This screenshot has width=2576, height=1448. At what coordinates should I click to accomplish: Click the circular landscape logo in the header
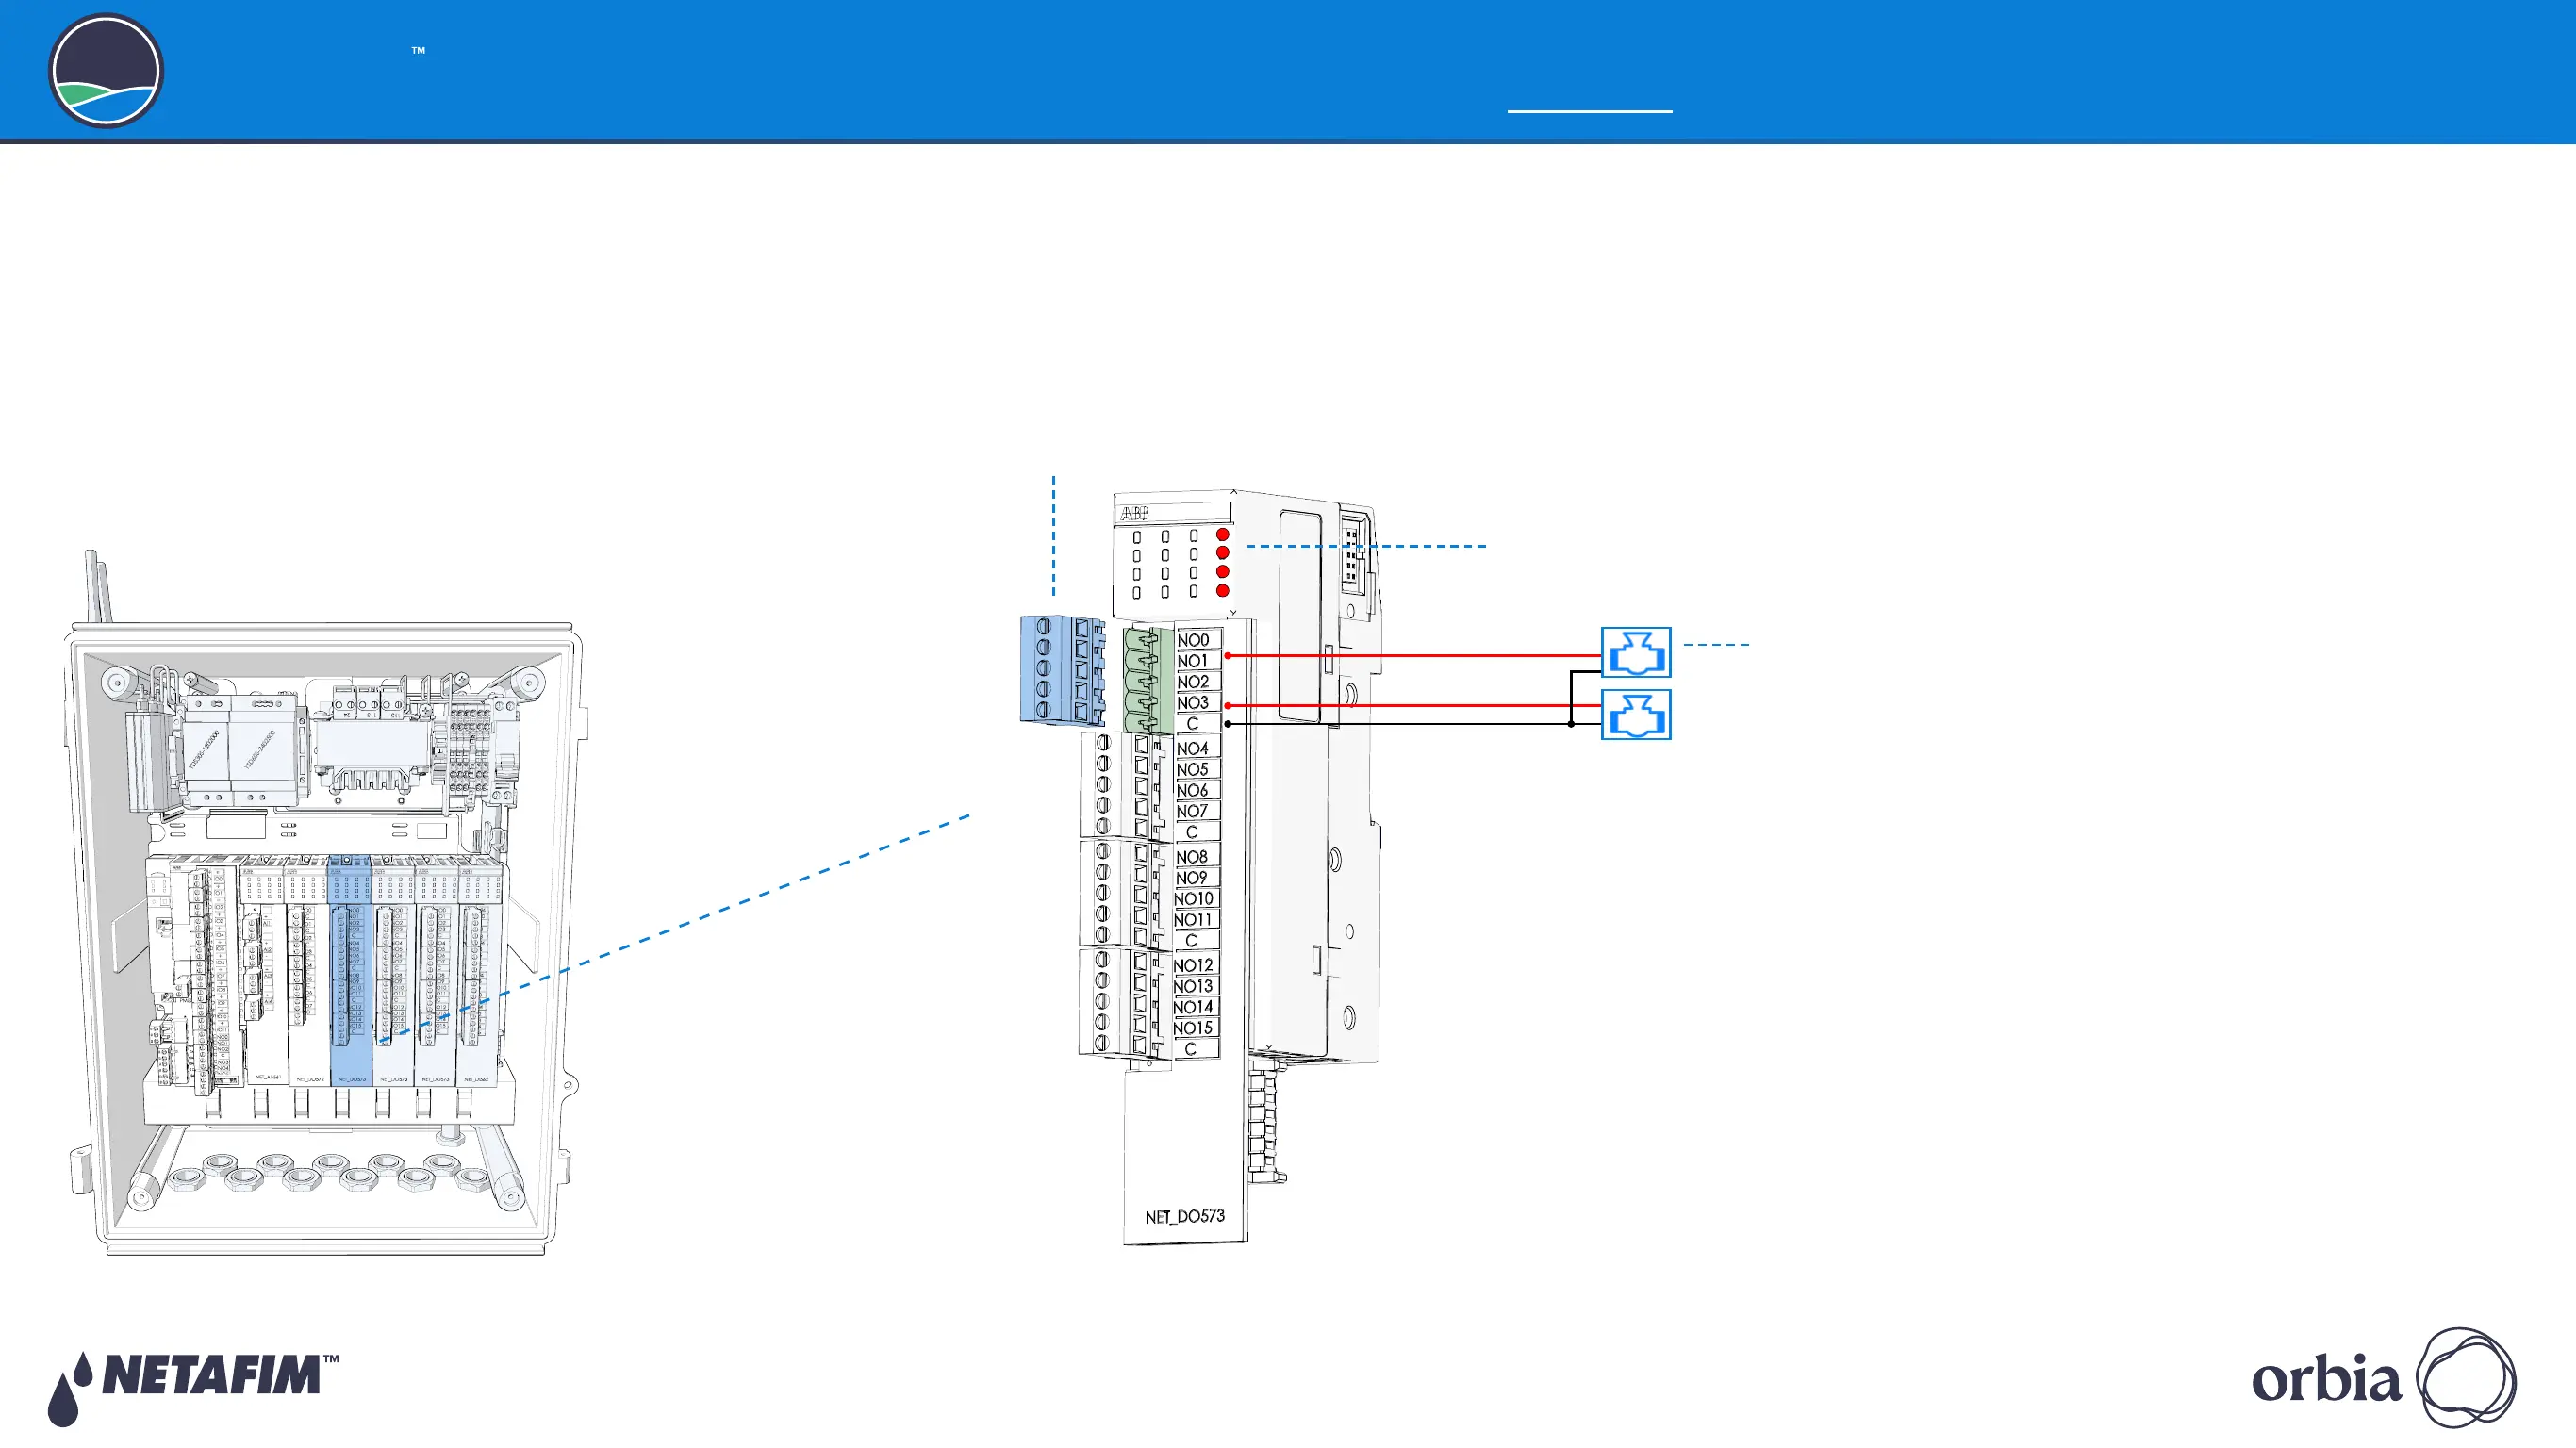tap(105, 71)
